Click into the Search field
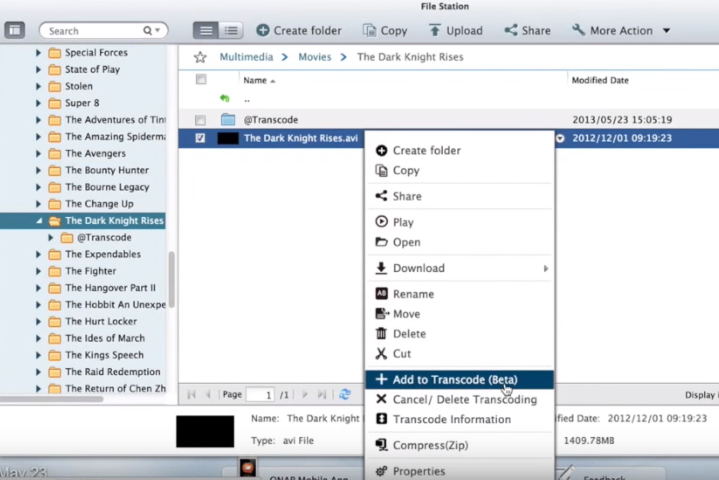The image size is (719, 480). [93, 31]
